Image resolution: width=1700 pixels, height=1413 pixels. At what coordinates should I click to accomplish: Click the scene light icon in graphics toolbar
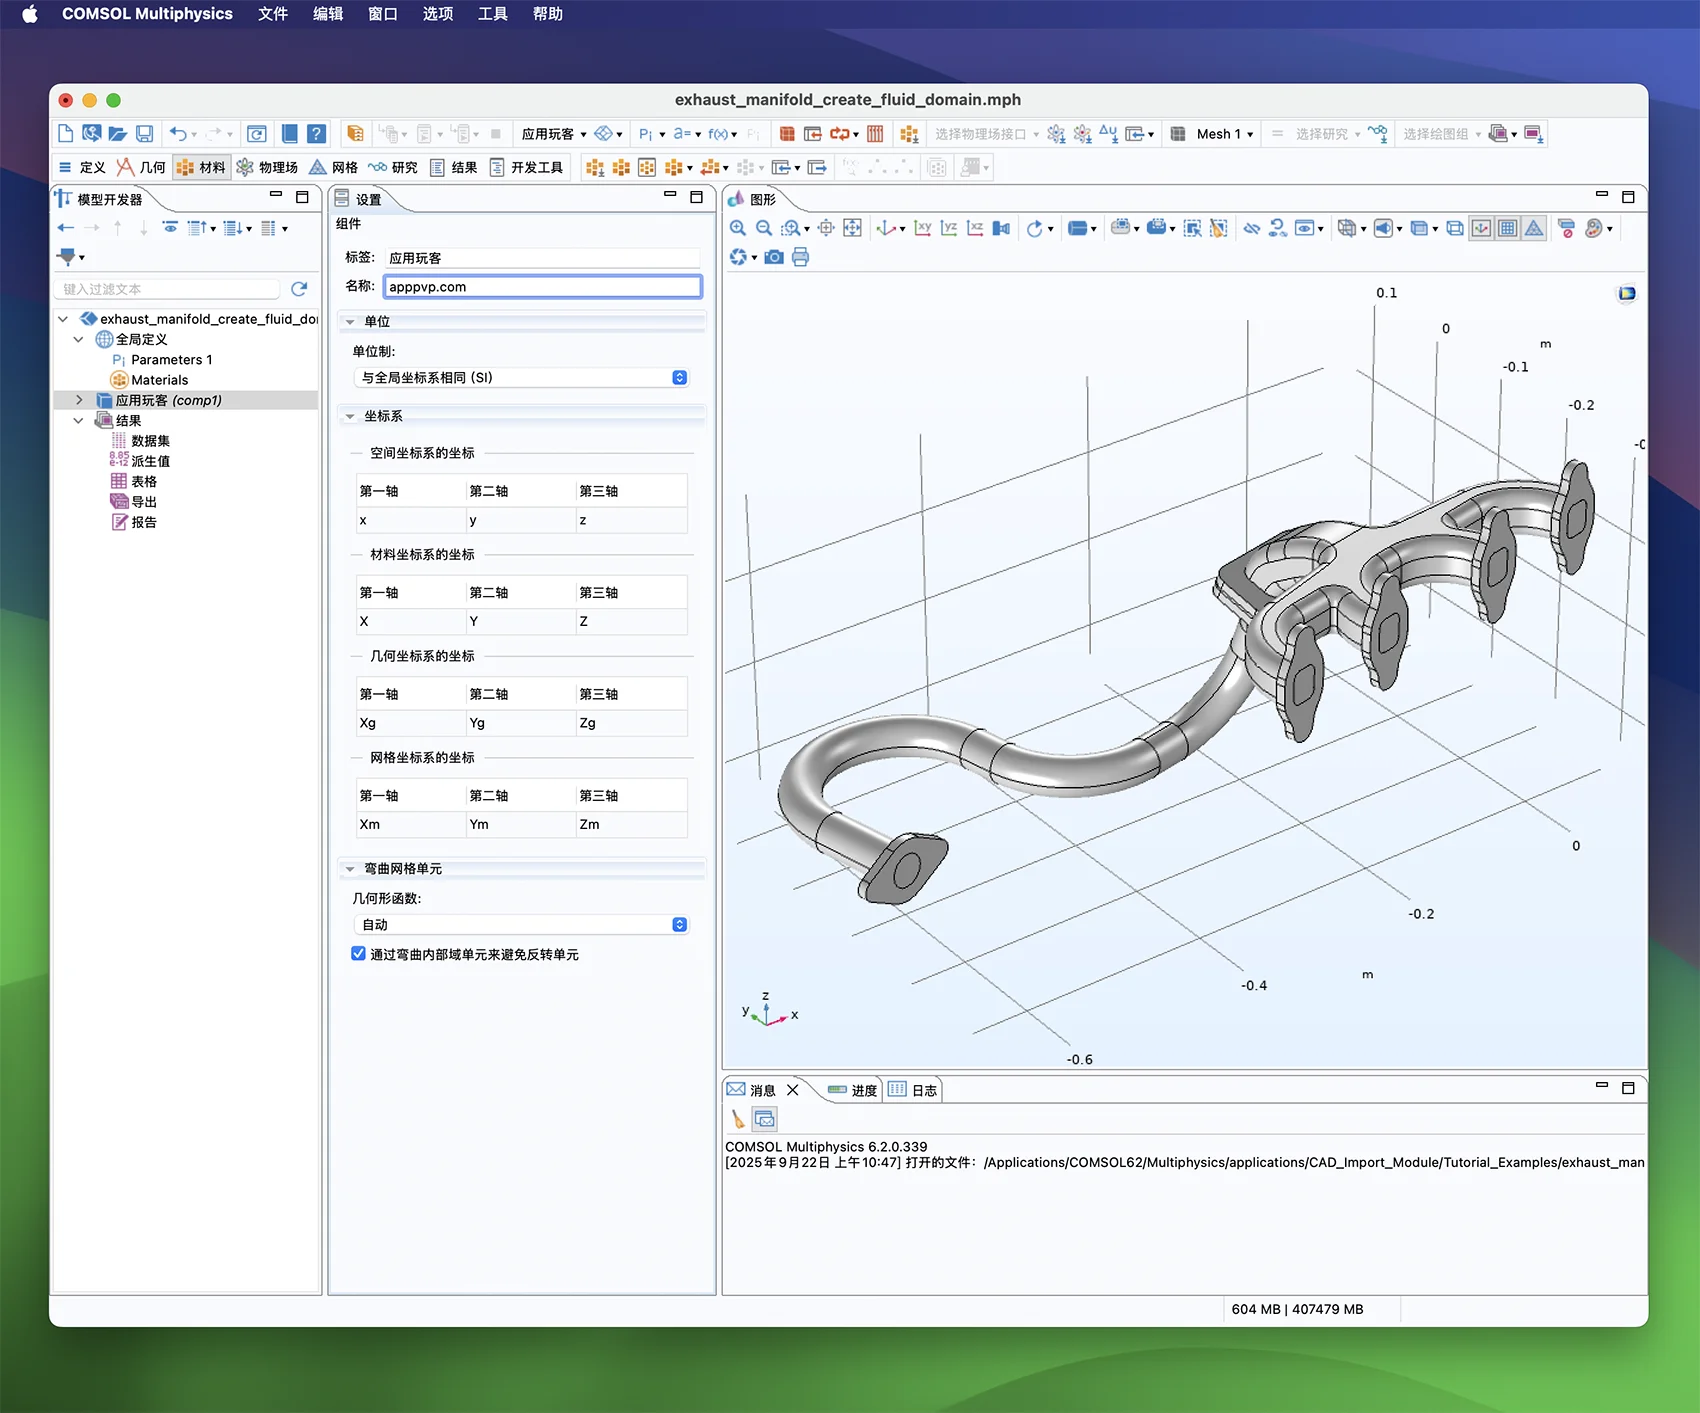click(x=1386, y=229)
